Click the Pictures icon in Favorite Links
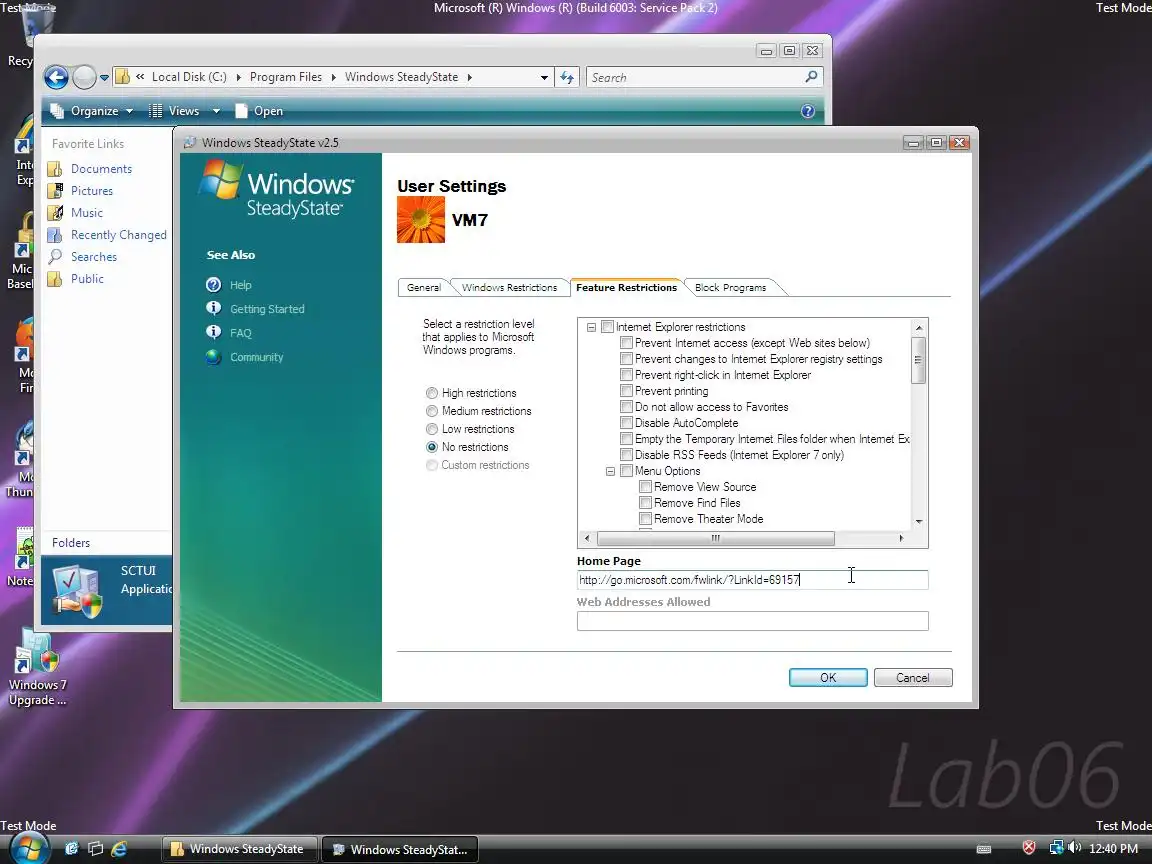Image resolution: width=1152 pixels, height=864 pixels. pos(55,191)
